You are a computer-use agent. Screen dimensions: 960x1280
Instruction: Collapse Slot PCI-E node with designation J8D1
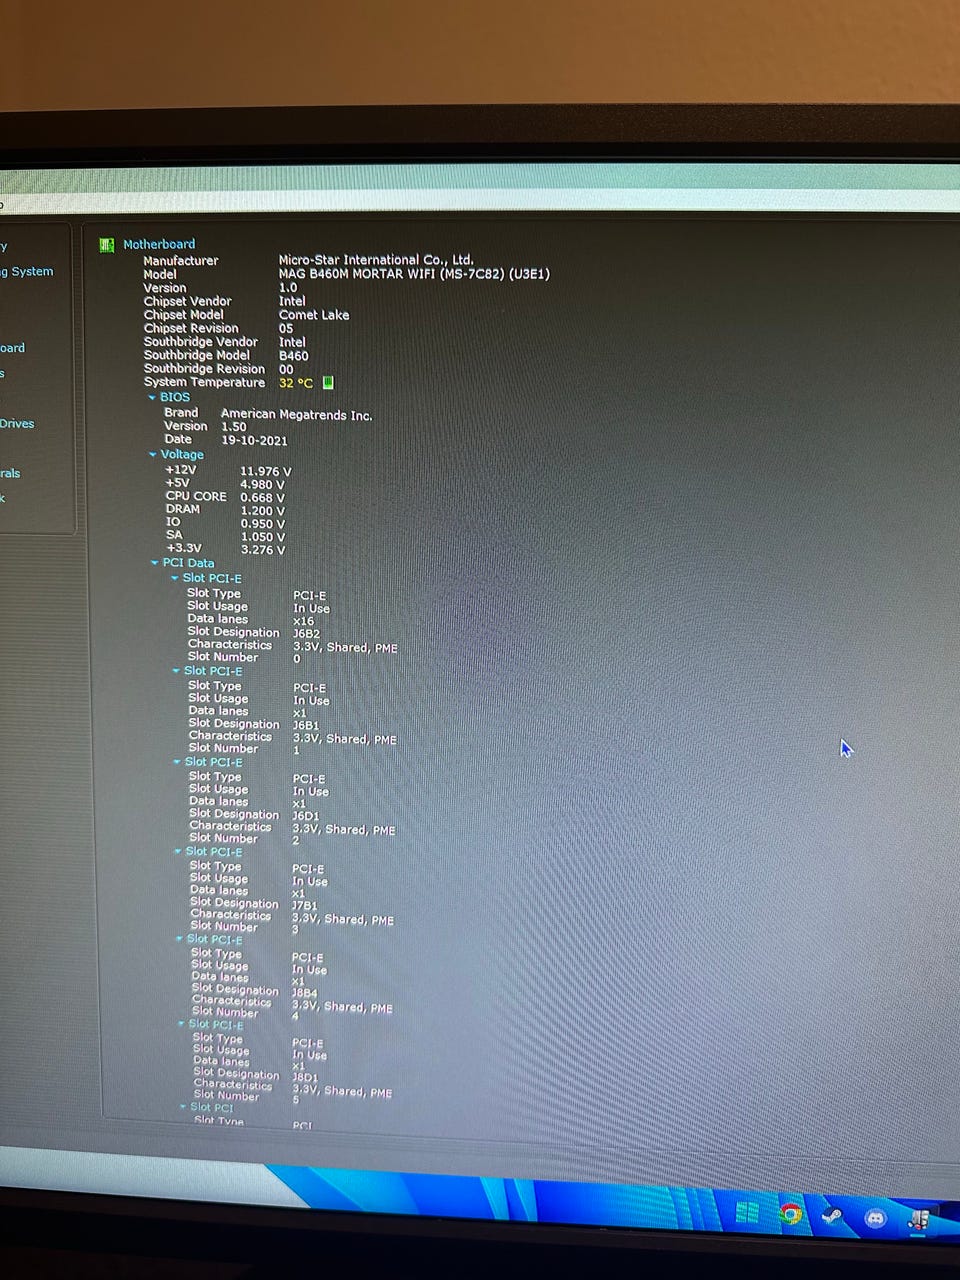[181, 1025]
